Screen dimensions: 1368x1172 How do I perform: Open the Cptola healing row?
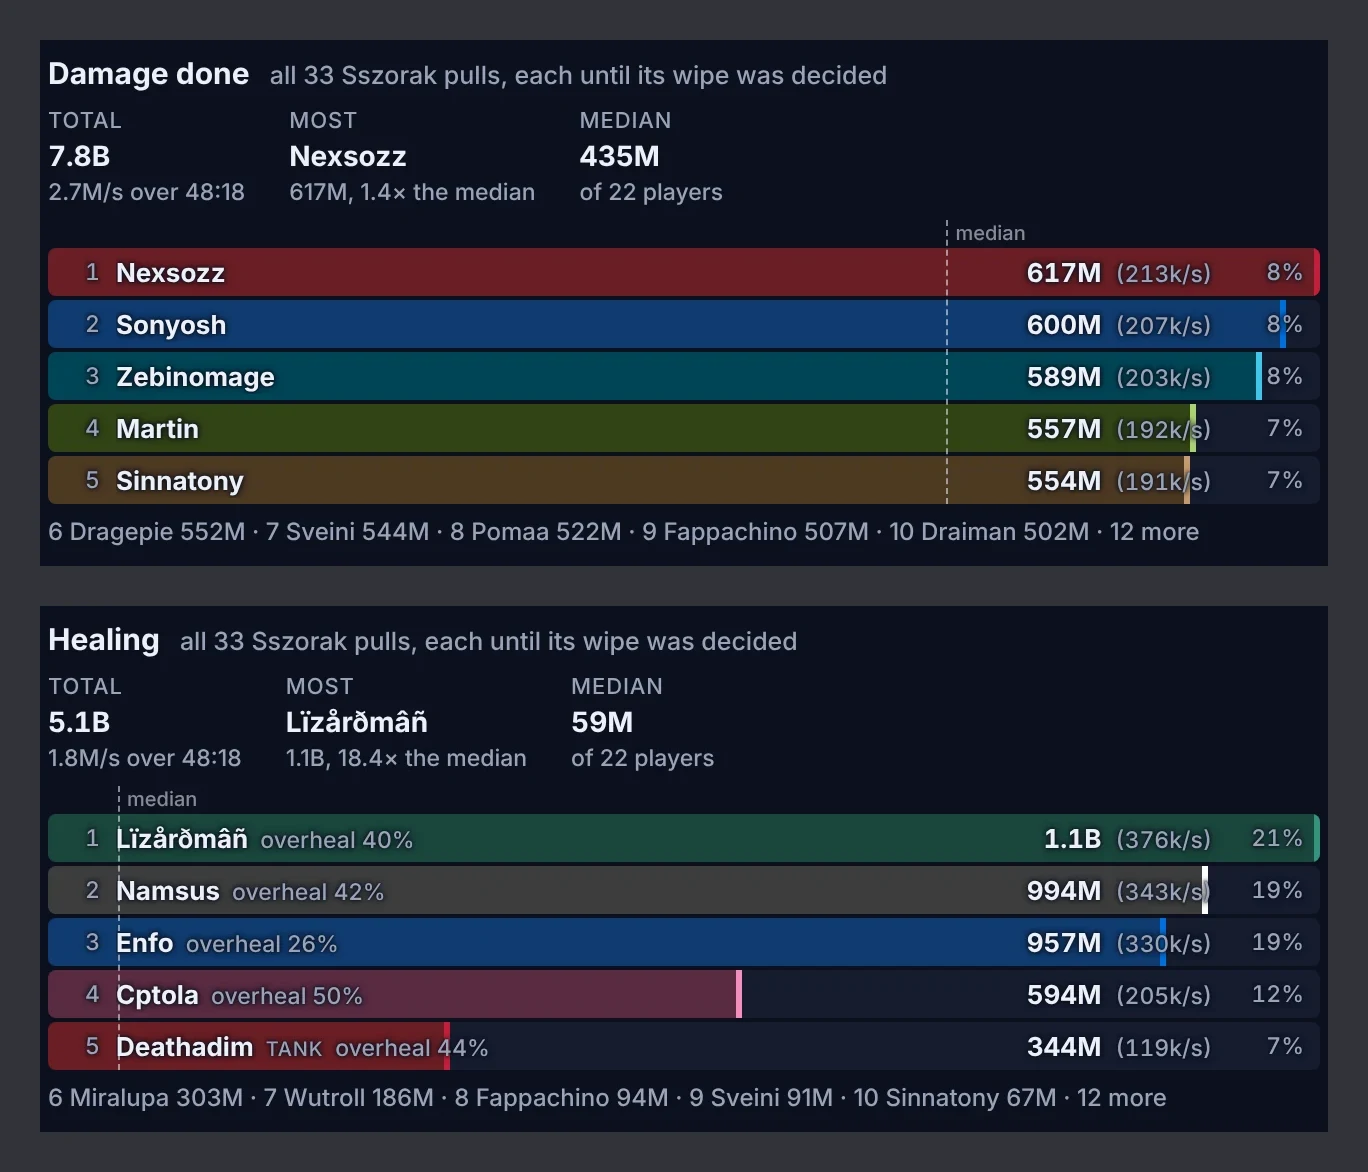(x=684, y=994)
